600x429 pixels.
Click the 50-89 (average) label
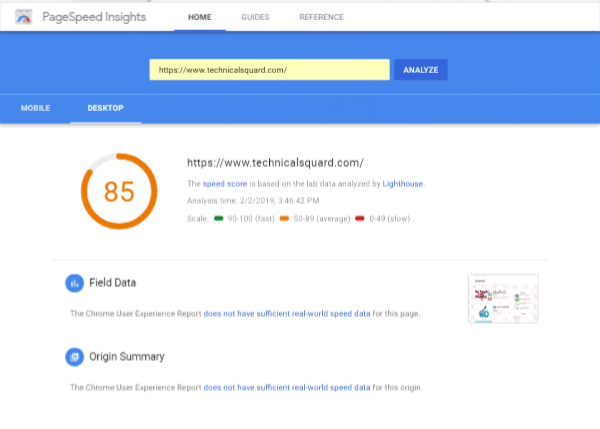click(x=322, y=219)
